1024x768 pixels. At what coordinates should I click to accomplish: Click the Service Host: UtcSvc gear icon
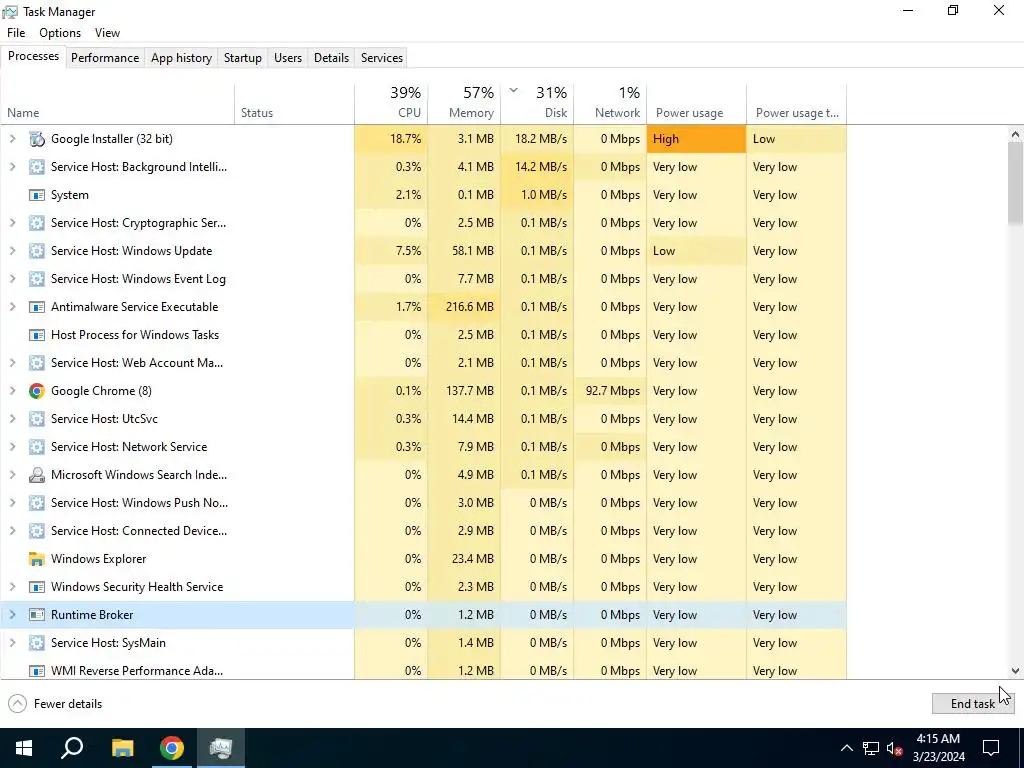pyautogui.click(x=37, y=419)
